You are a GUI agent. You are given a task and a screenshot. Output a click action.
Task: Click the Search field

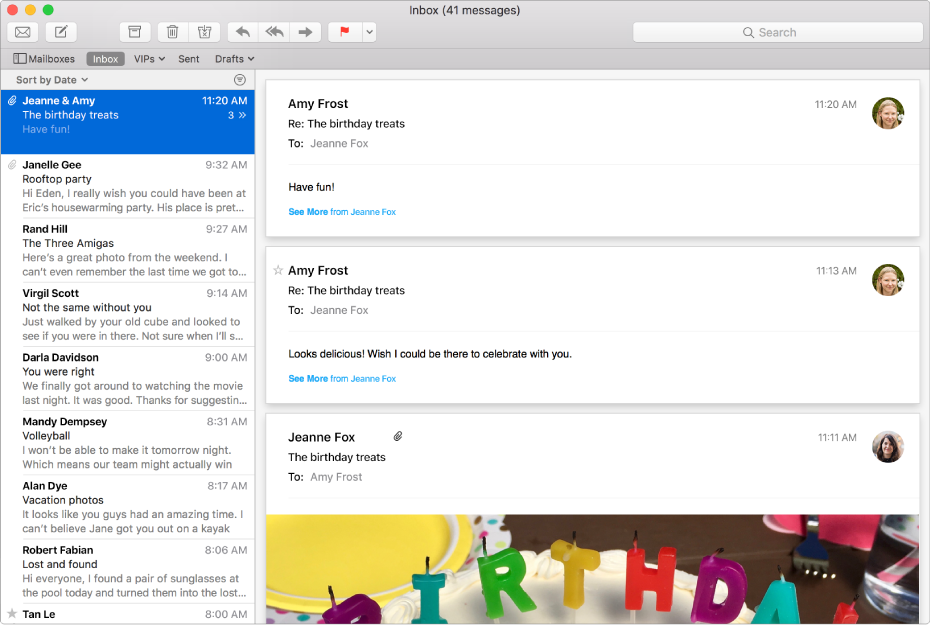pyautogui.click(x=778, y=32)
